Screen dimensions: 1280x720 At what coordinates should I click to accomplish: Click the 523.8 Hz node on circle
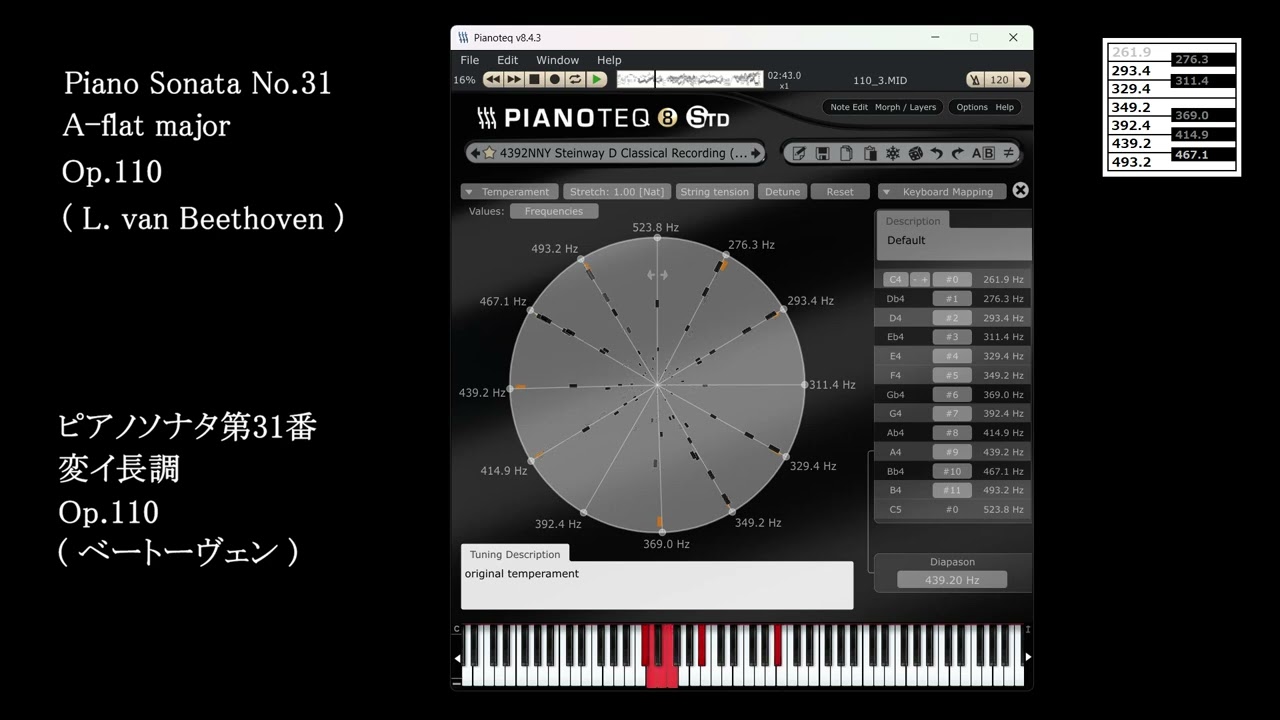click(657, 238)
